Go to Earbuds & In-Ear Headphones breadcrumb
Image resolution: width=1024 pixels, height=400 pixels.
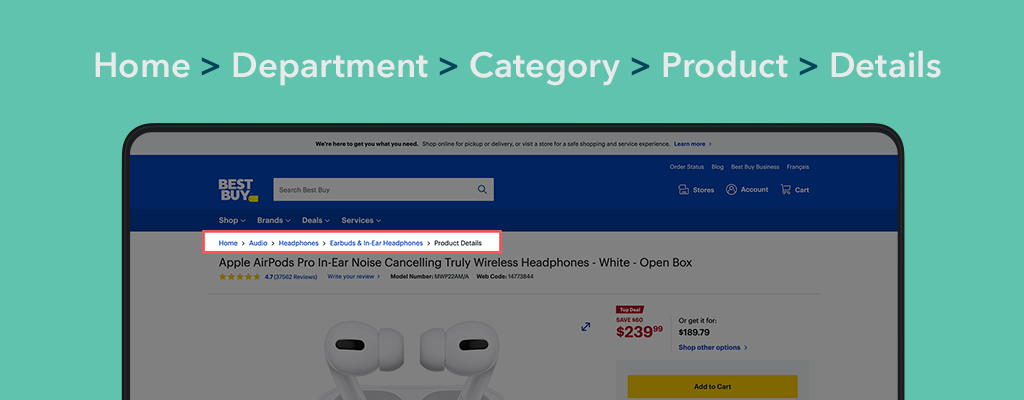tap(376, 243)
